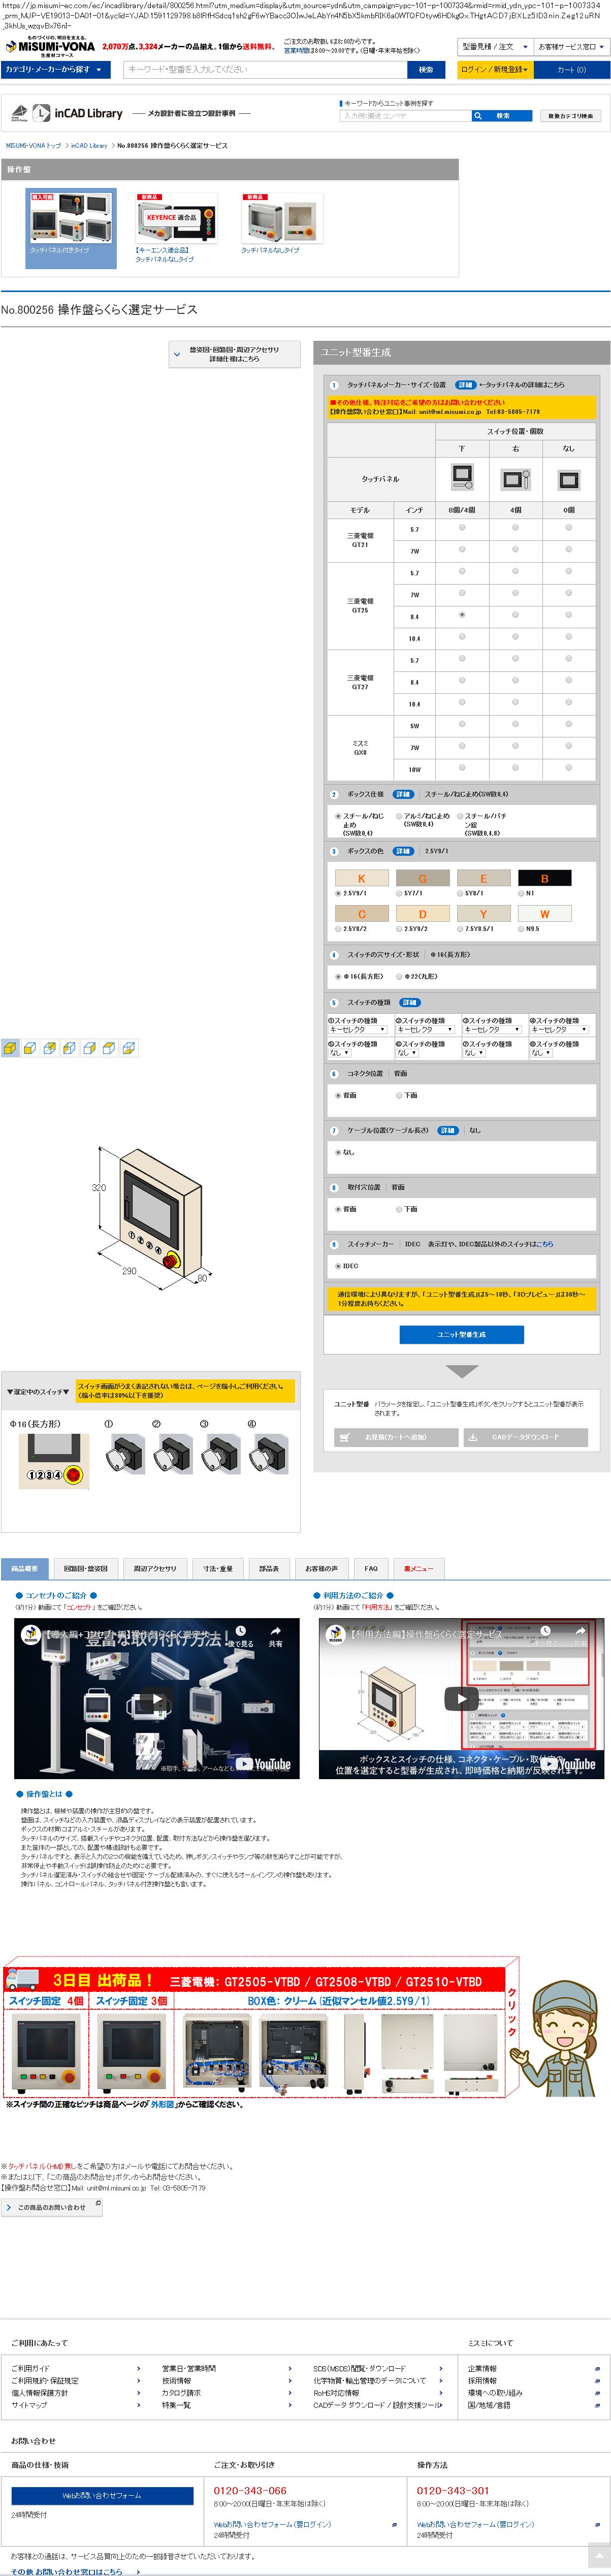Switch to the 寸法・重量 tab
This screenshot has height=2576, width=611.
click(x=217, y=1568)
